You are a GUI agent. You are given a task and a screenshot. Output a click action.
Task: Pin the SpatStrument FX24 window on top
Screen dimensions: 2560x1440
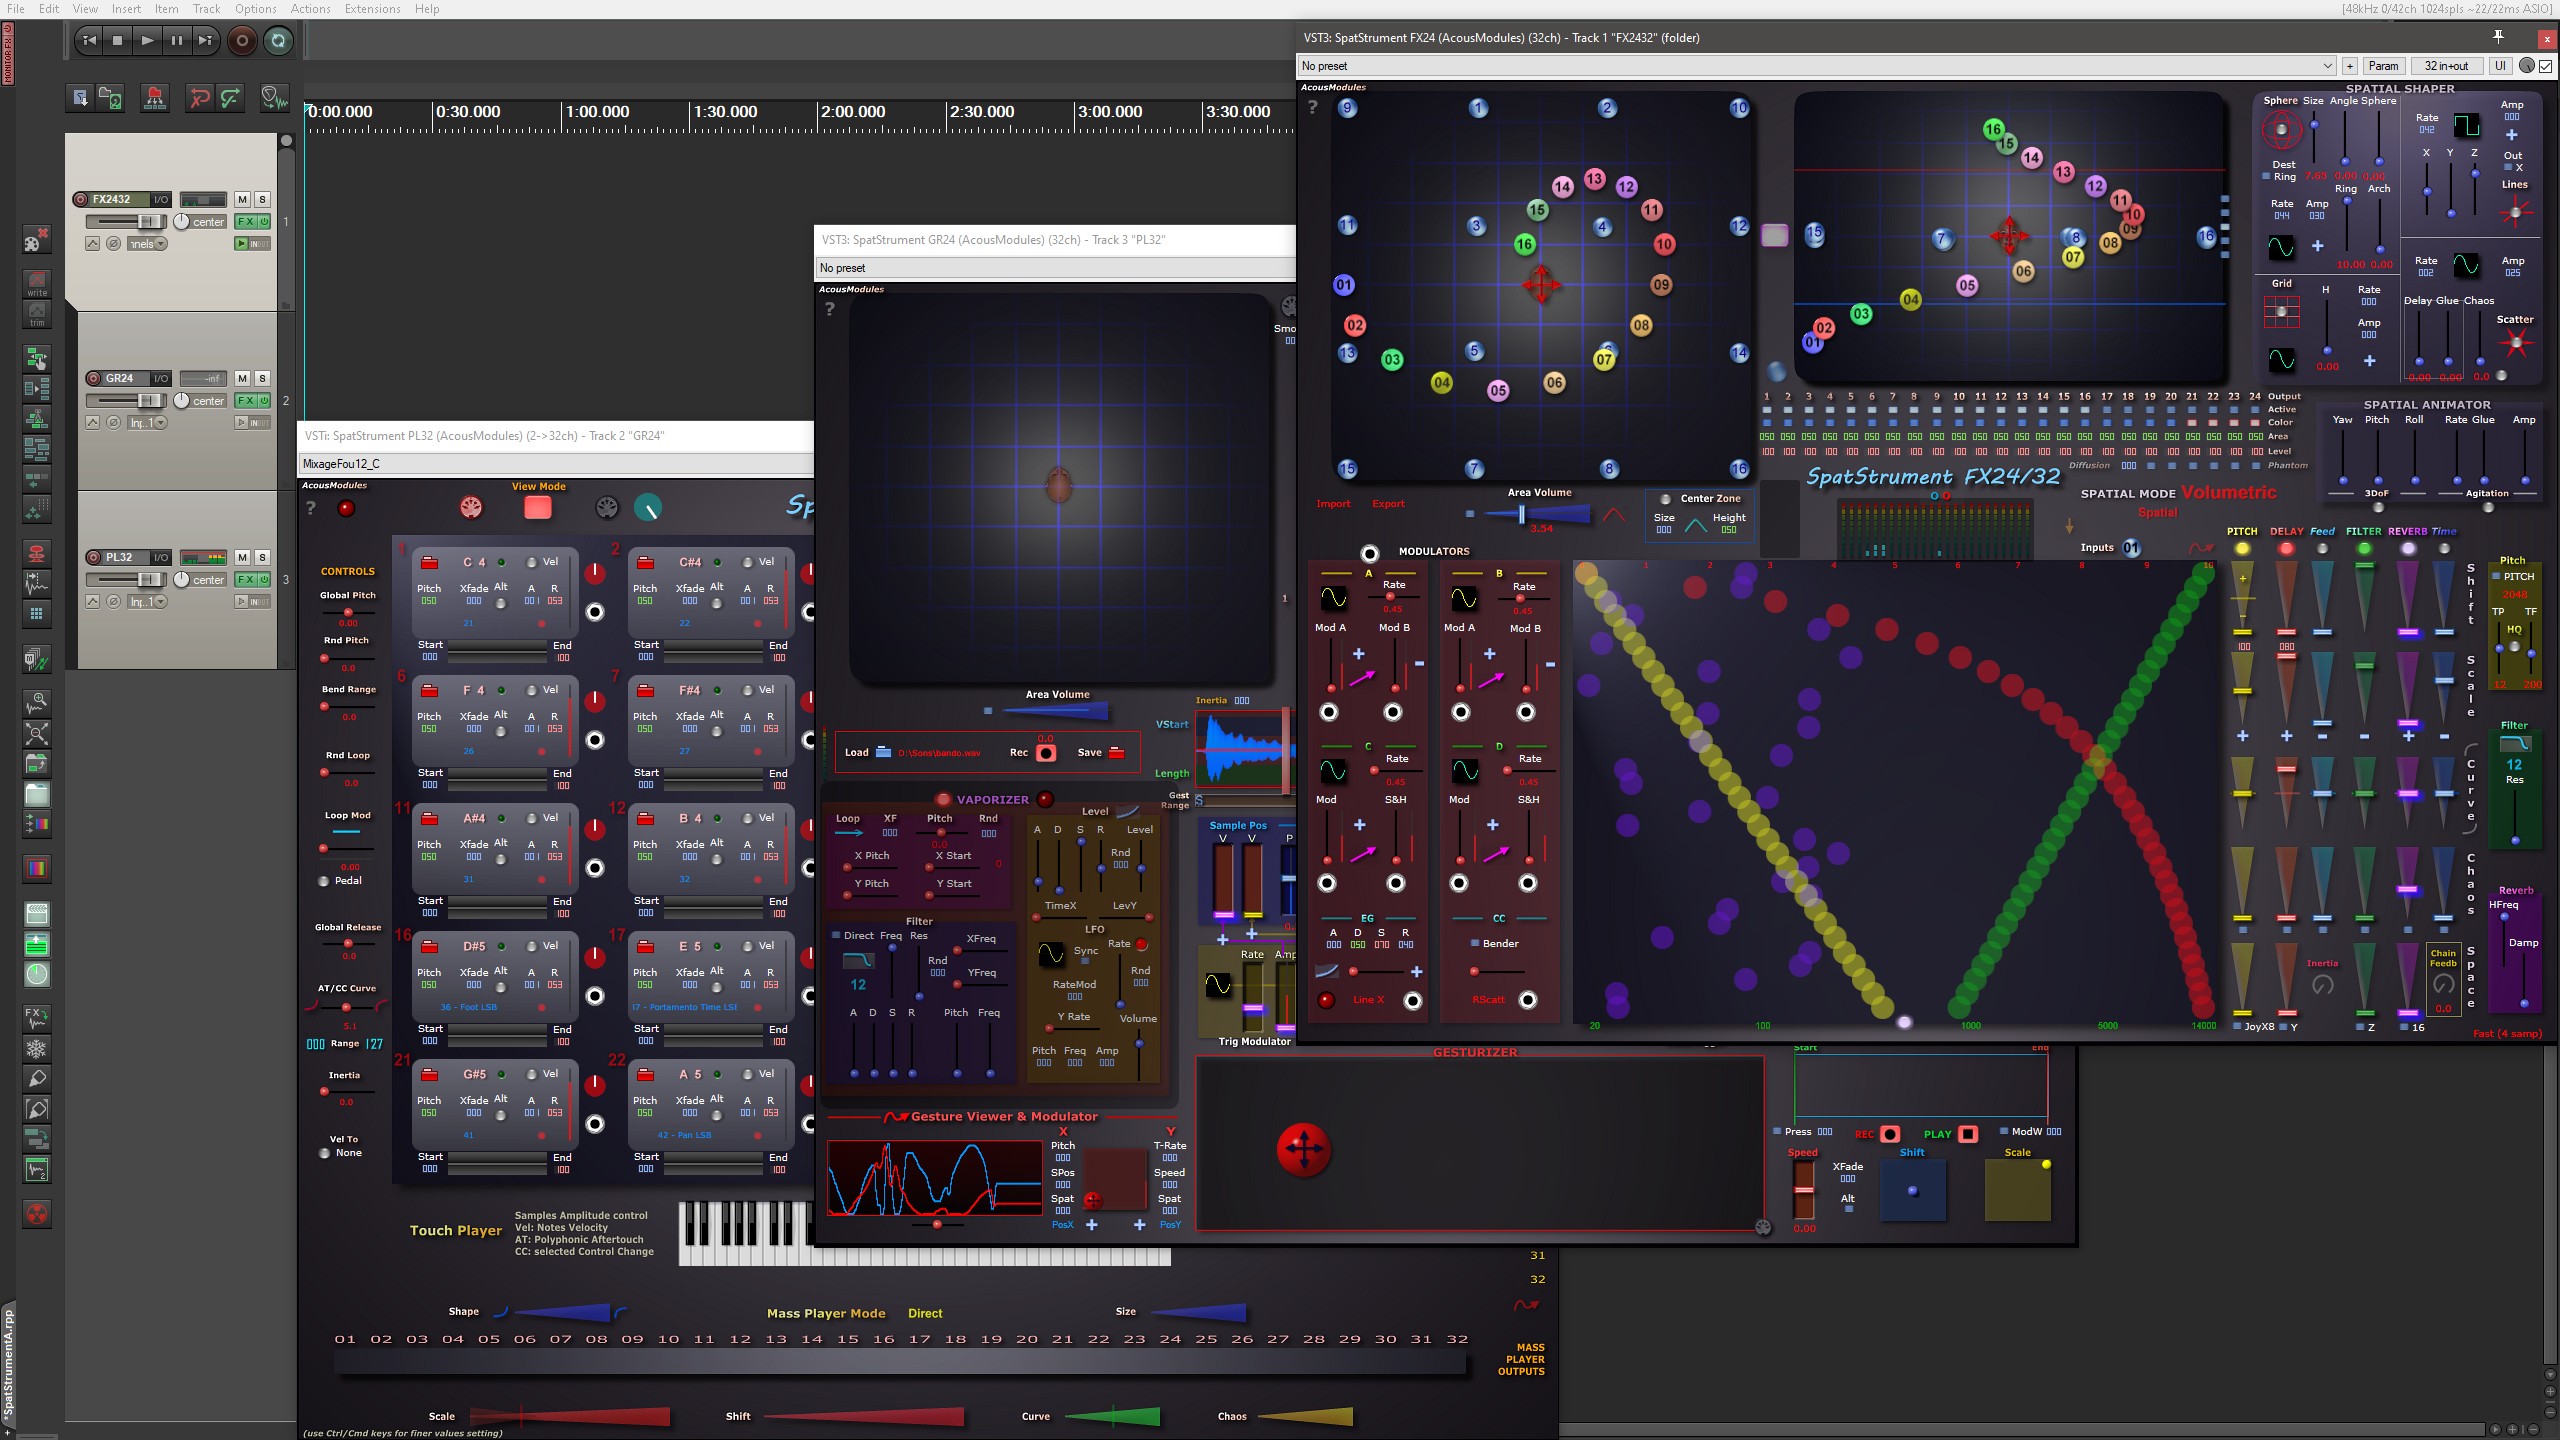[x=2498, y=37]
